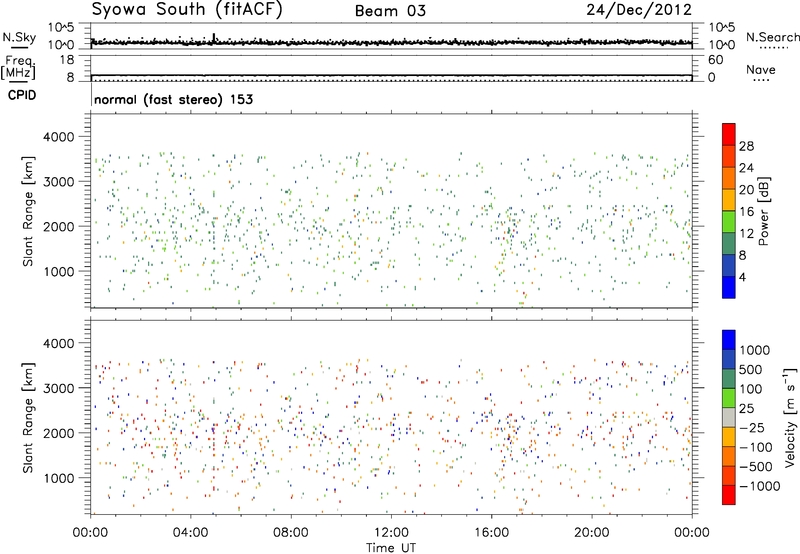Image resolution: width=800 pixels, height=554 pixels.
Task: Pick the gray -25 to 25 velocity segment
Action: (729, 418)
